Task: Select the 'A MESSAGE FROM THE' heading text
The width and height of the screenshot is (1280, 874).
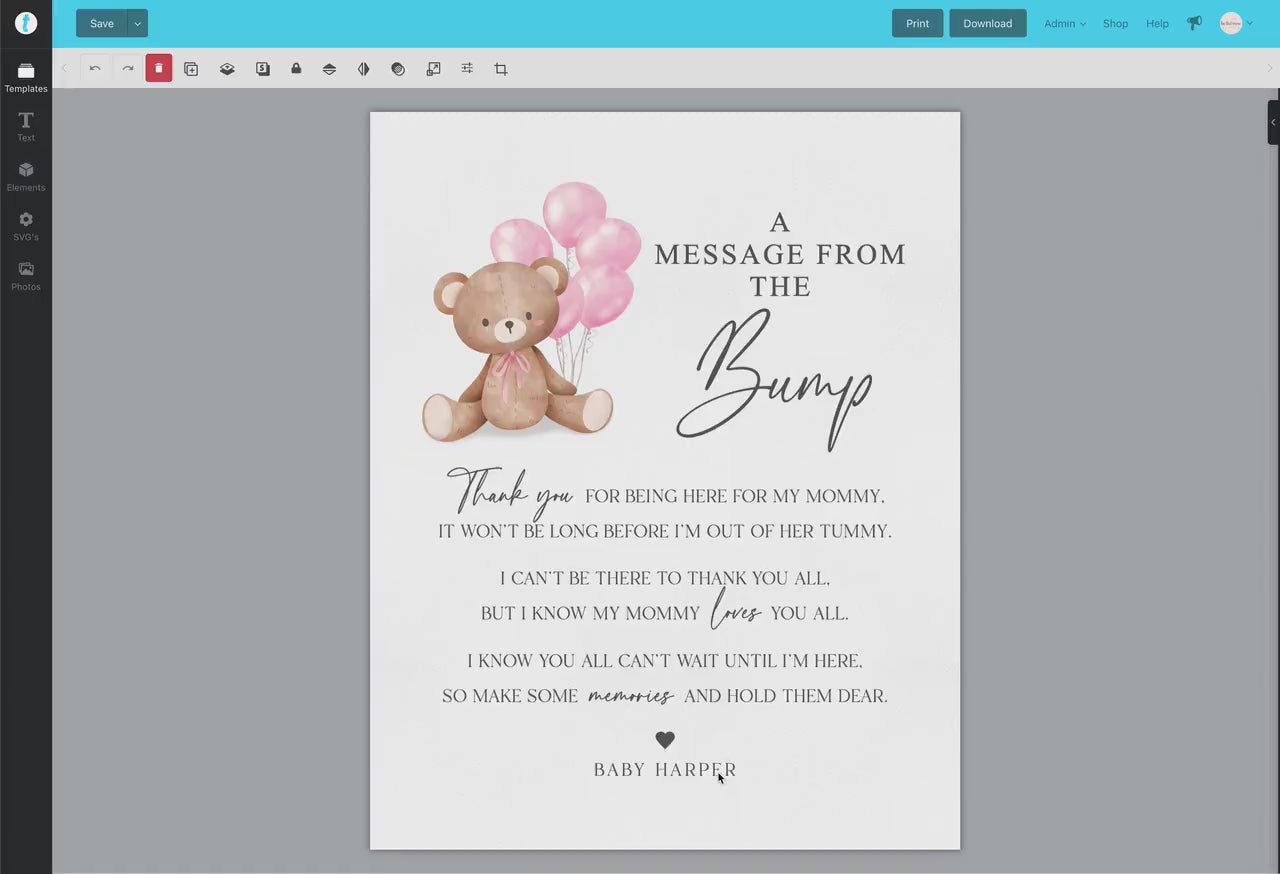Action: point(780,254)
